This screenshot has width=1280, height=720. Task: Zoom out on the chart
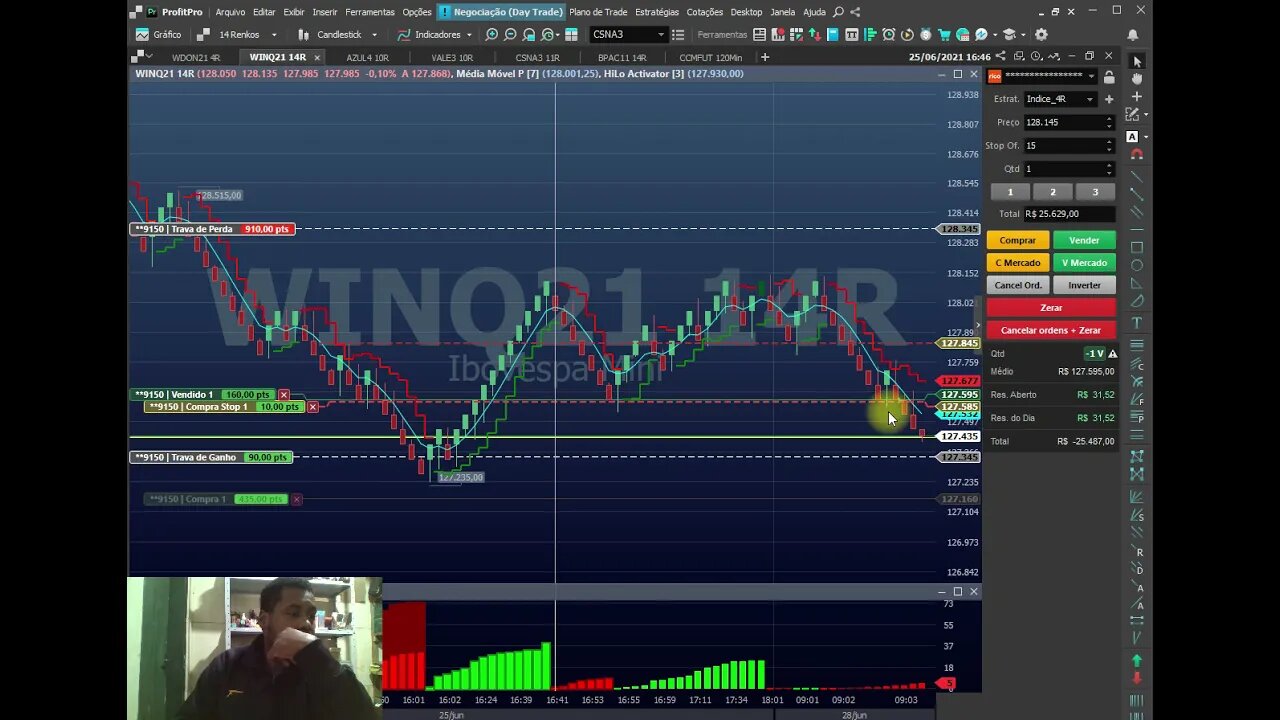pyautogui.click(x=510, y=34)
